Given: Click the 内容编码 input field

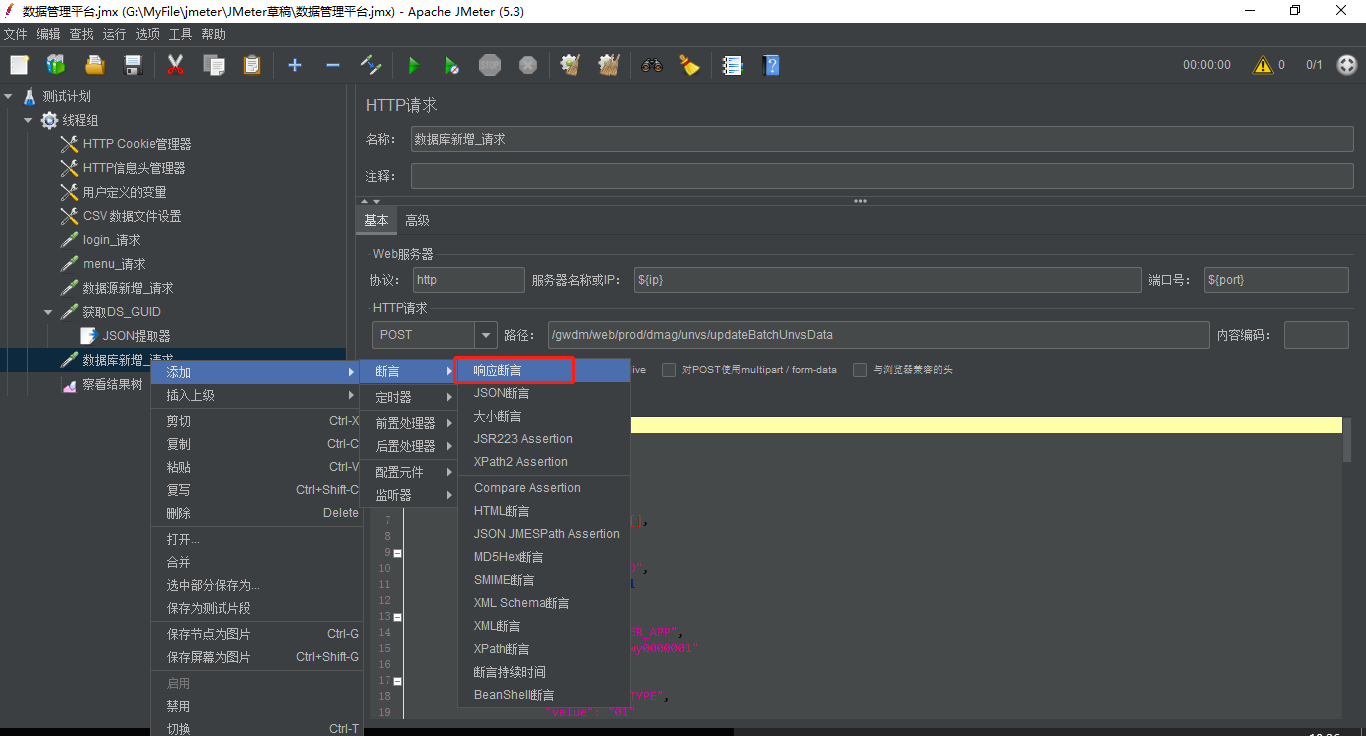Looking at the screenshot, I should (1316, 335).
